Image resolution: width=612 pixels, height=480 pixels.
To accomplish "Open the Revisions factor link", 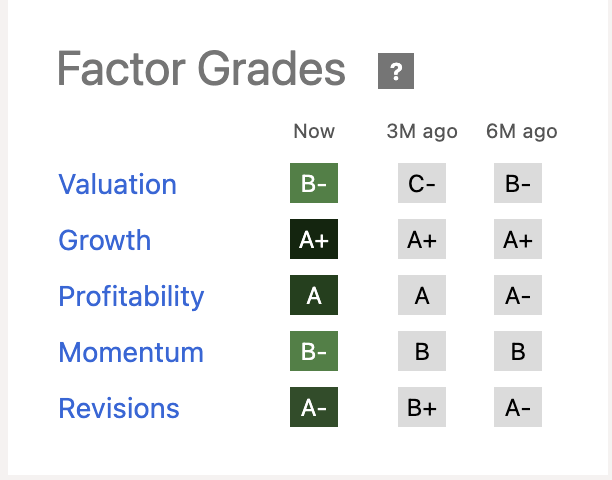I will pos(119,409).
